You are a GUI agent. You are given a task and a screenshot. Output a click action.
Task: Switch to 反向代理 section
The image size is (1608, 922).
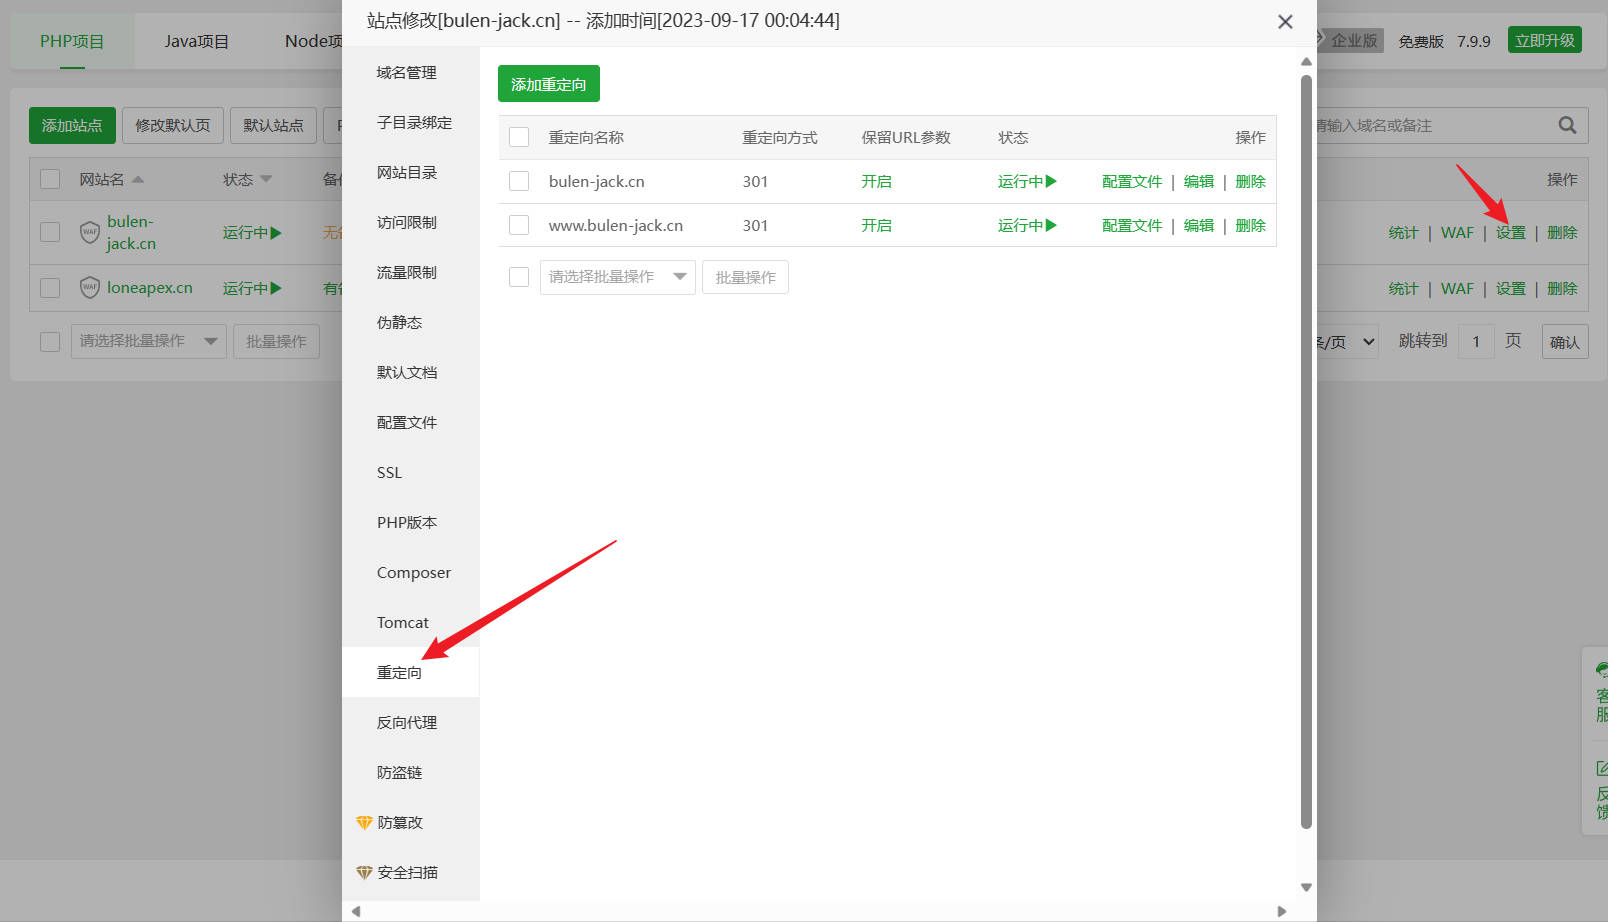(x=406, y=722)
